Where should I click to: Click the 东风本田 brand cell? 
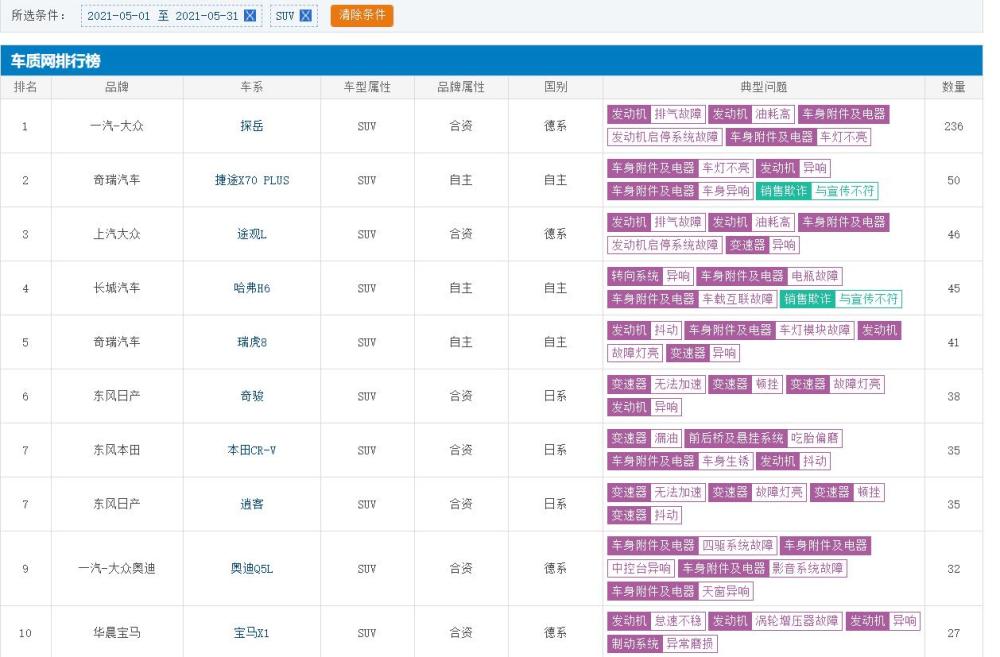[x=117, y=450]
